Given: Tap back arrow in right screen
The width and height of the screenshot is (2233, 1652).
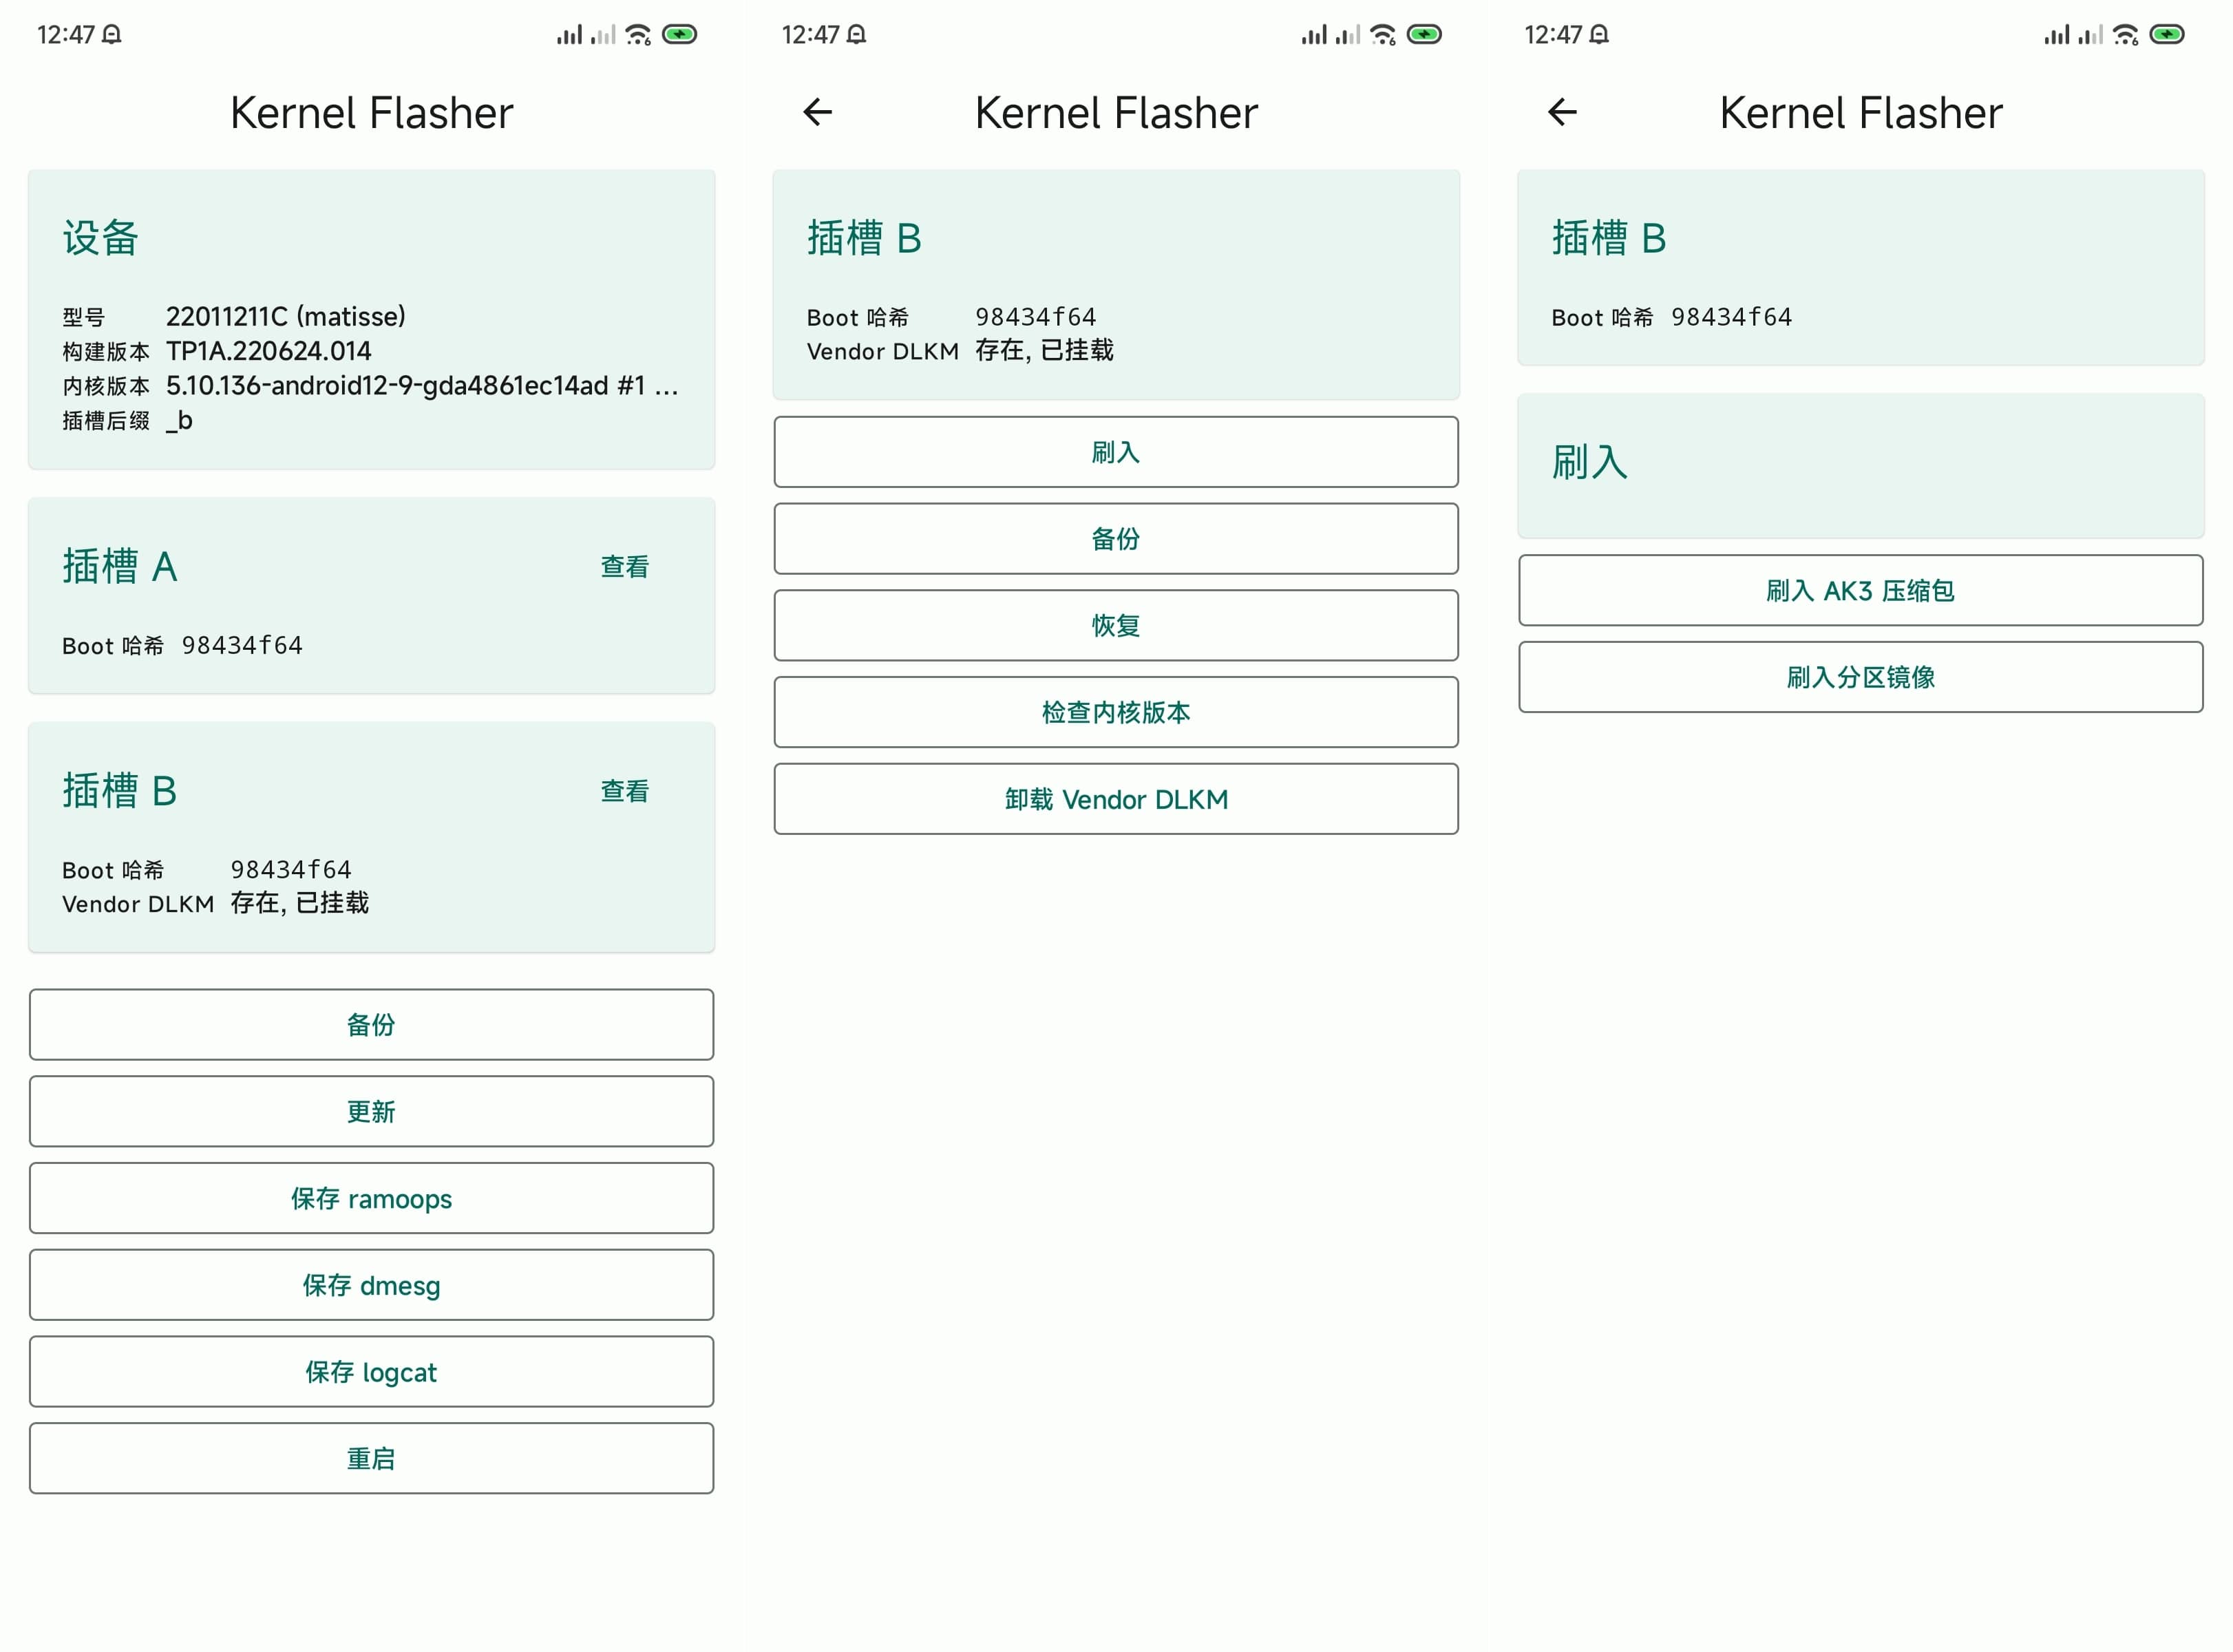Looking at the screenshot, I should (x=1562, y=112).
